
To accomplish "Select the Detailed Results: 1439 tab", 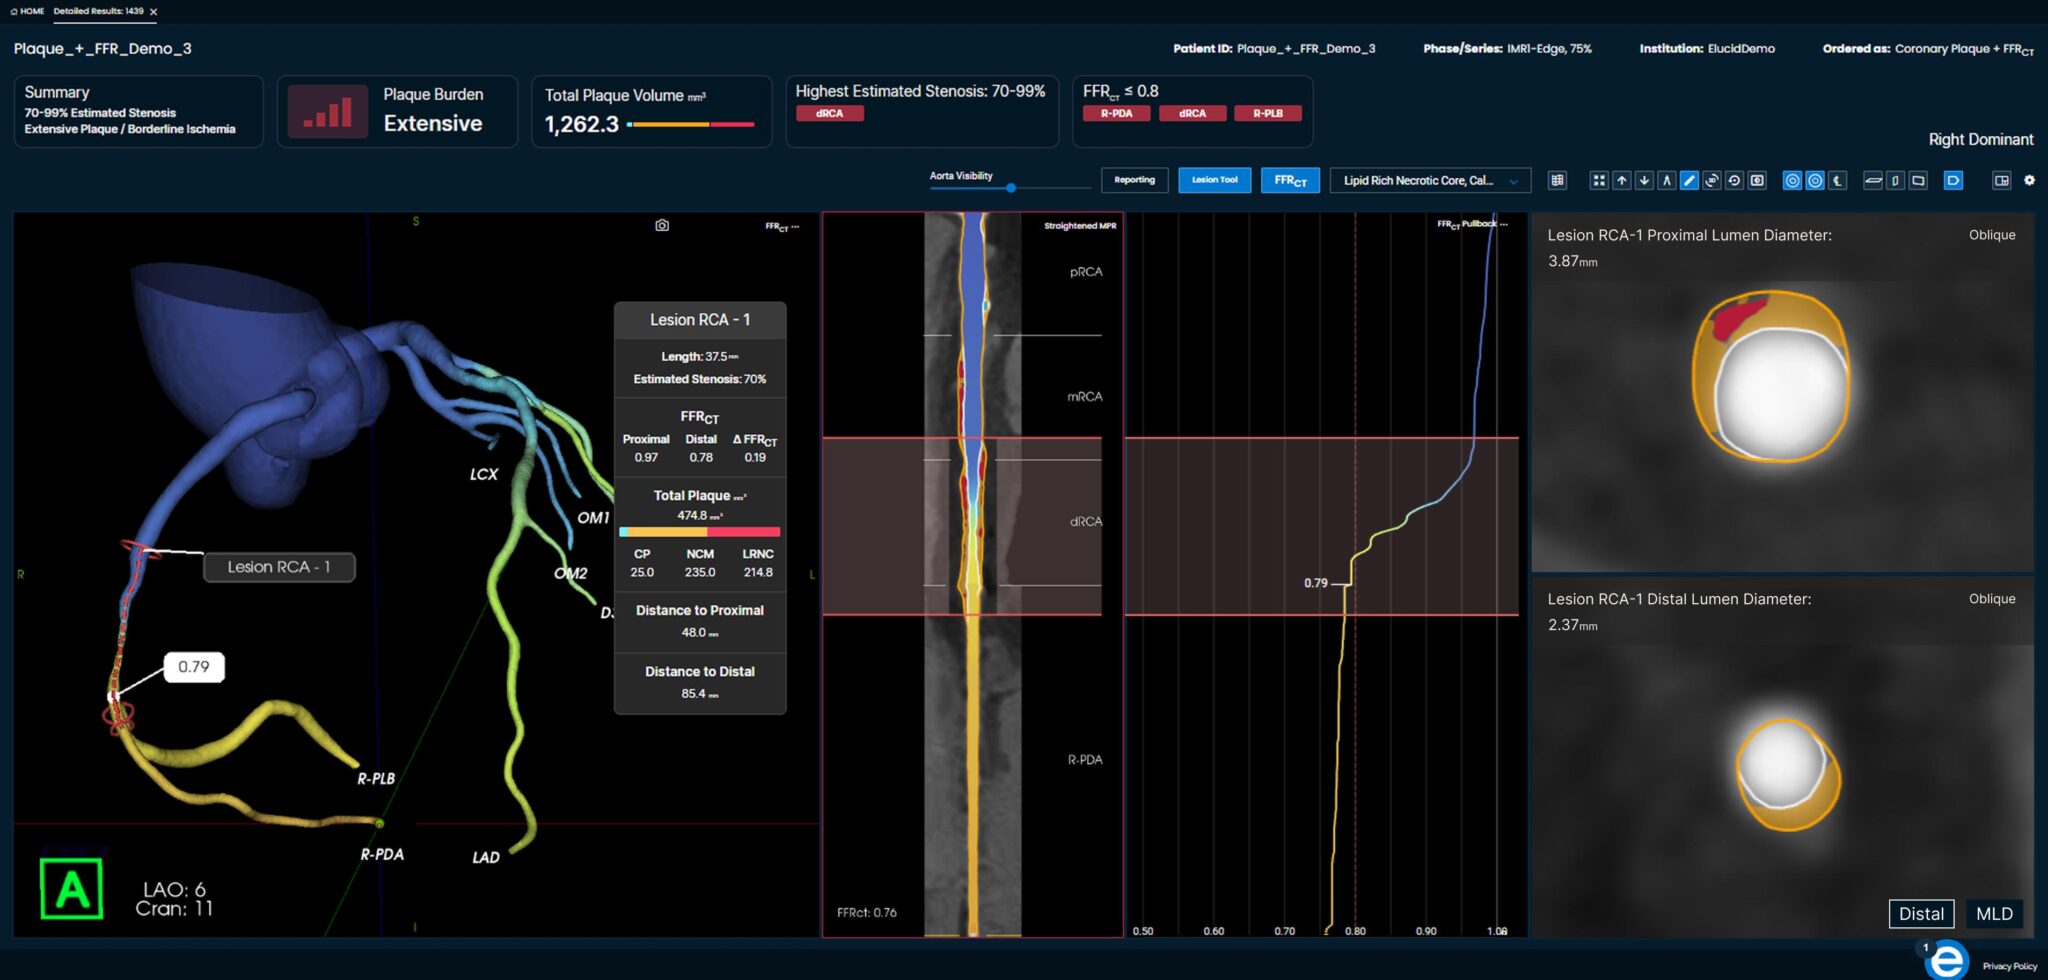I will pyautogui.click(x=99, y=11).
